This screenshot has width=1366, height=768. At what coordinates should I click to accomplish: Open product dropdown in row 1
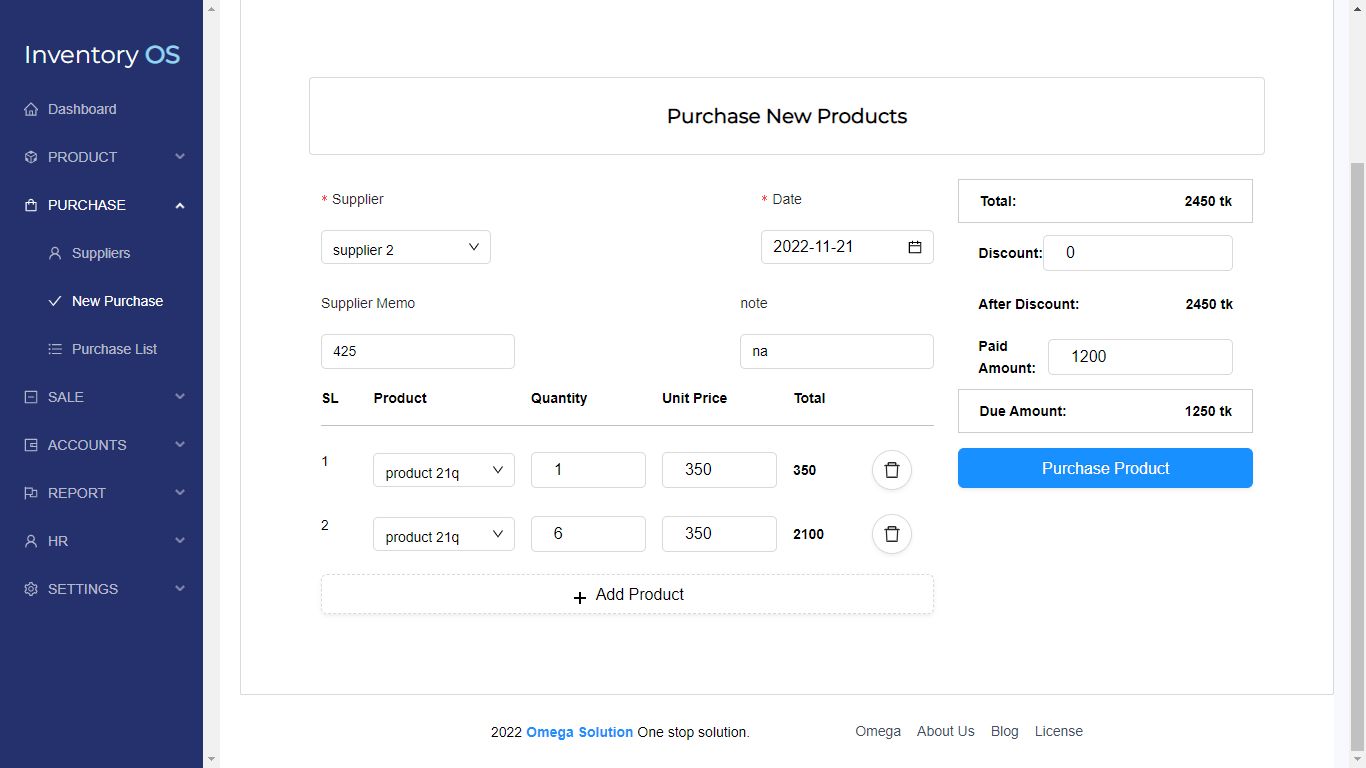(x=443, y=471)
